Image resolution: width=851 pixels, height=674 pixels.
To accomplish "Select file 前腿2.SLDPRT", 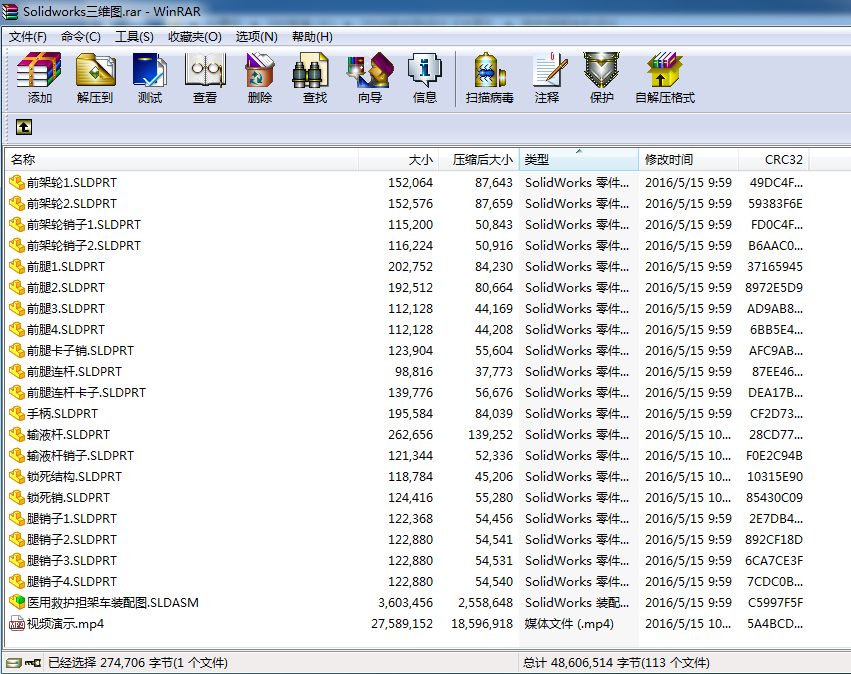I will (66, 288).
